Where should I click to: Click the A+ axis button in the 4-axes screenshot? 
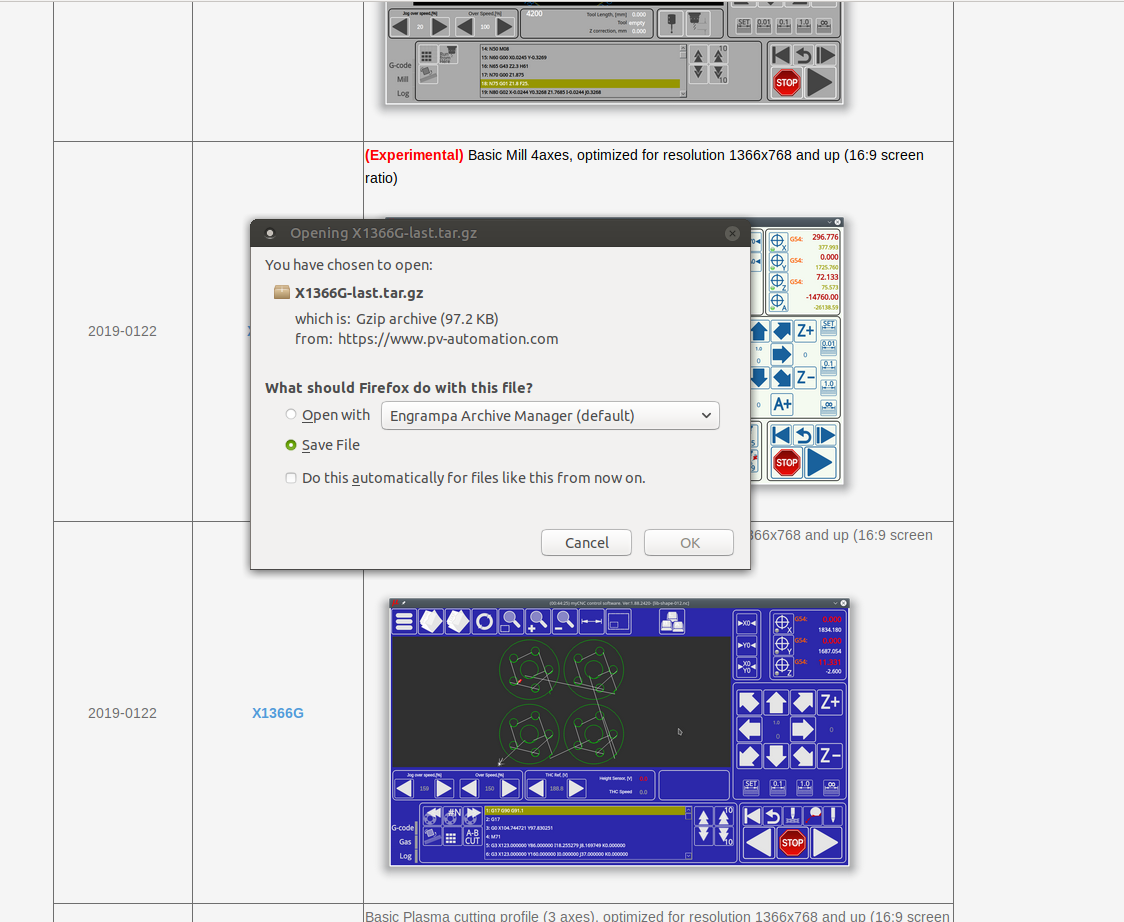[x=781, y=404]
